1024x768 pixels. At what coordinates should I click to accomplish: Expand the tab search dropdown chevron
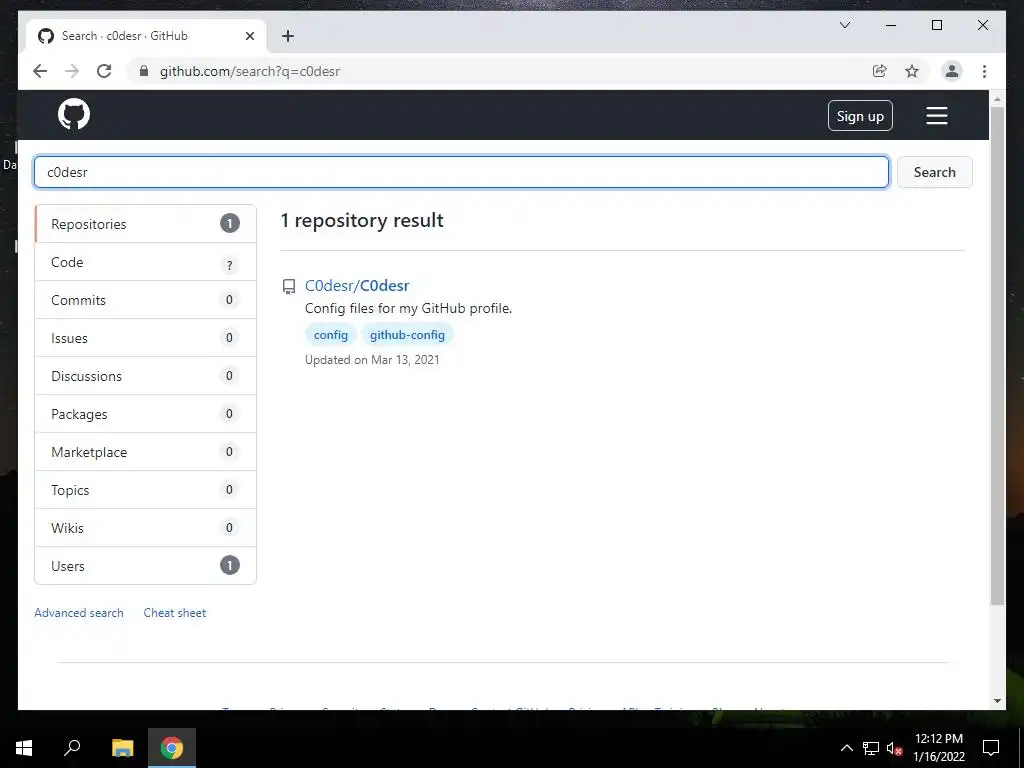coord(844,25)
